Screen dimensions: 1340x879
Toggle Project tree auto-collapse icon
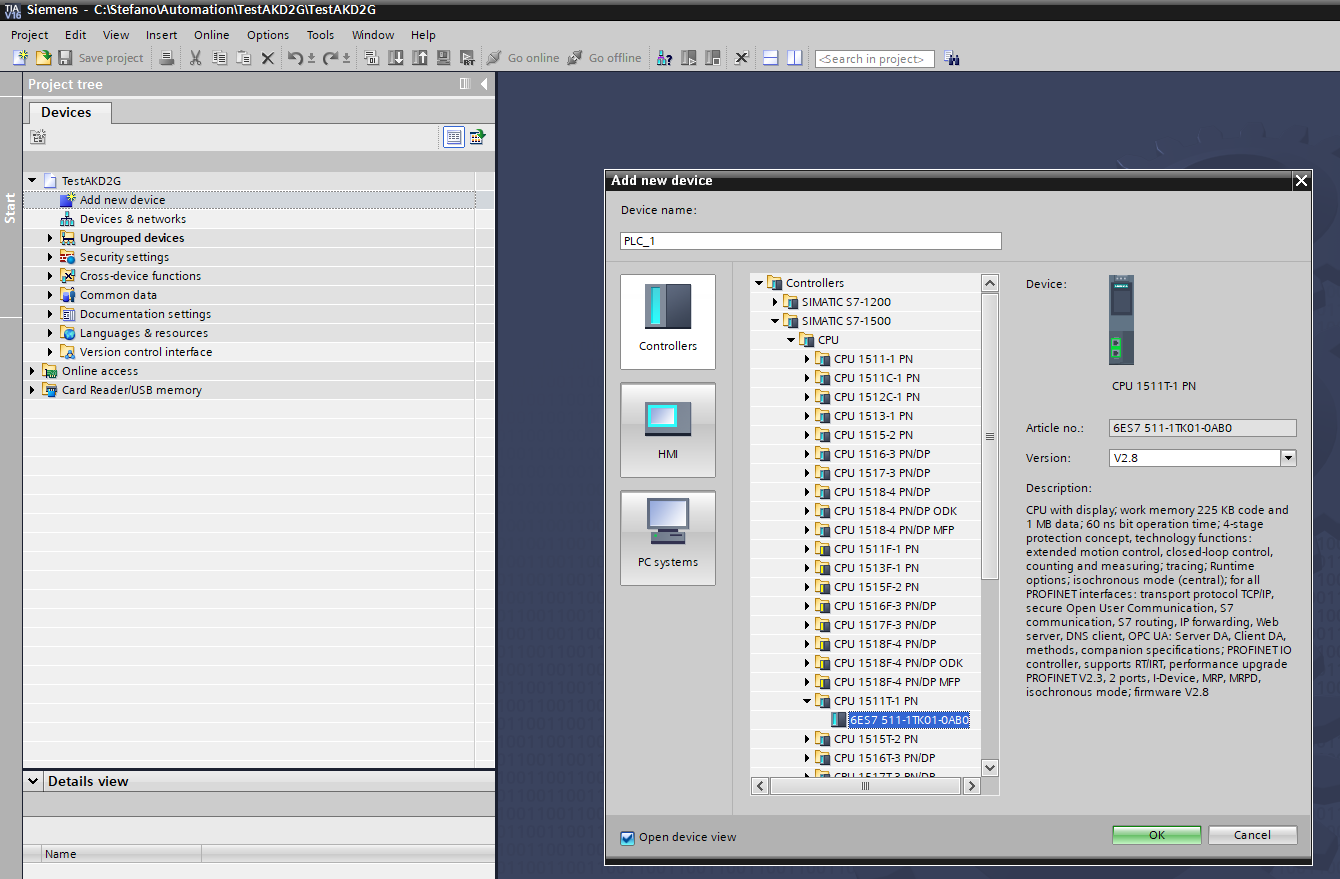tap(464, 84)
